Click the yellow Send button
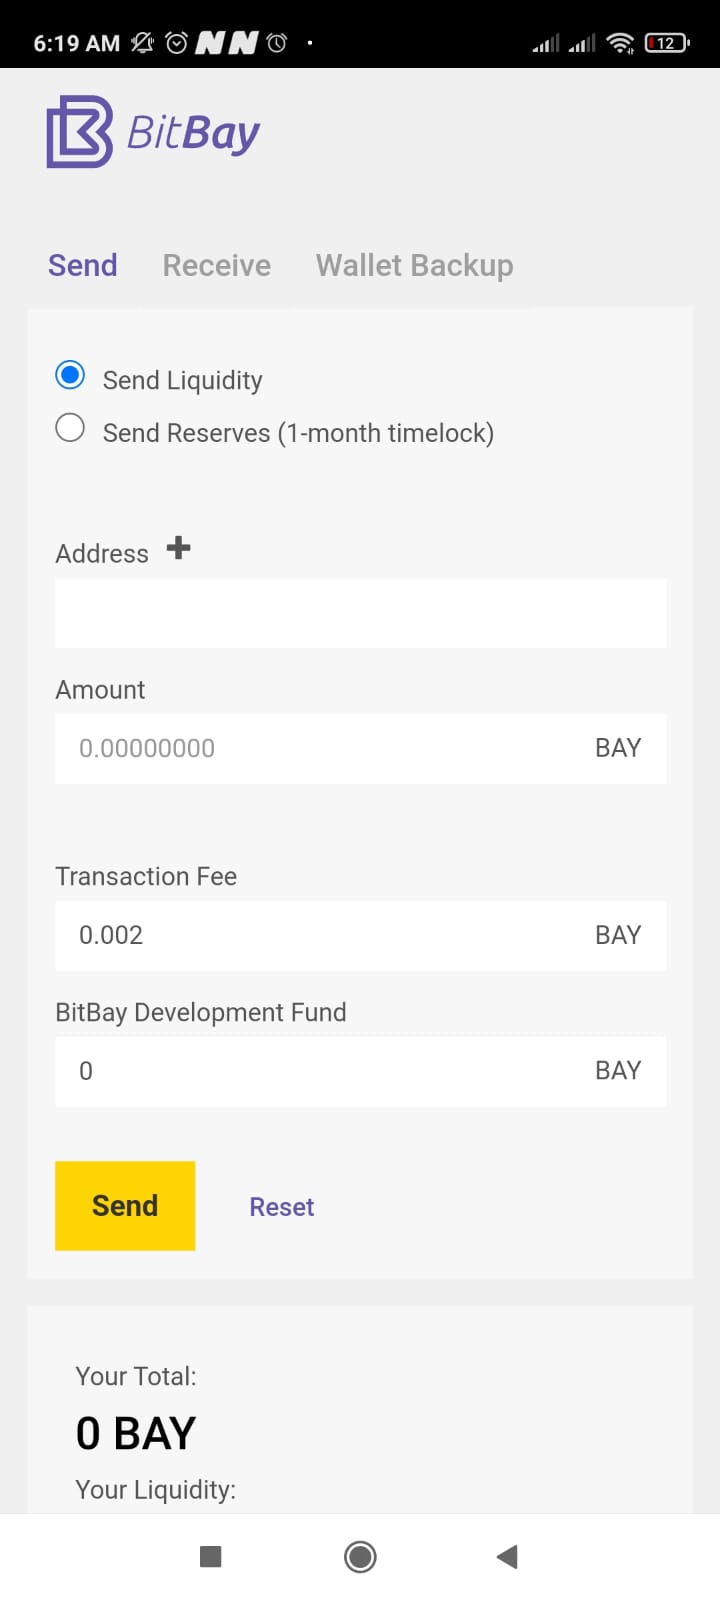The height and width of the screenshot is (1600, 720). (125, 1205)
